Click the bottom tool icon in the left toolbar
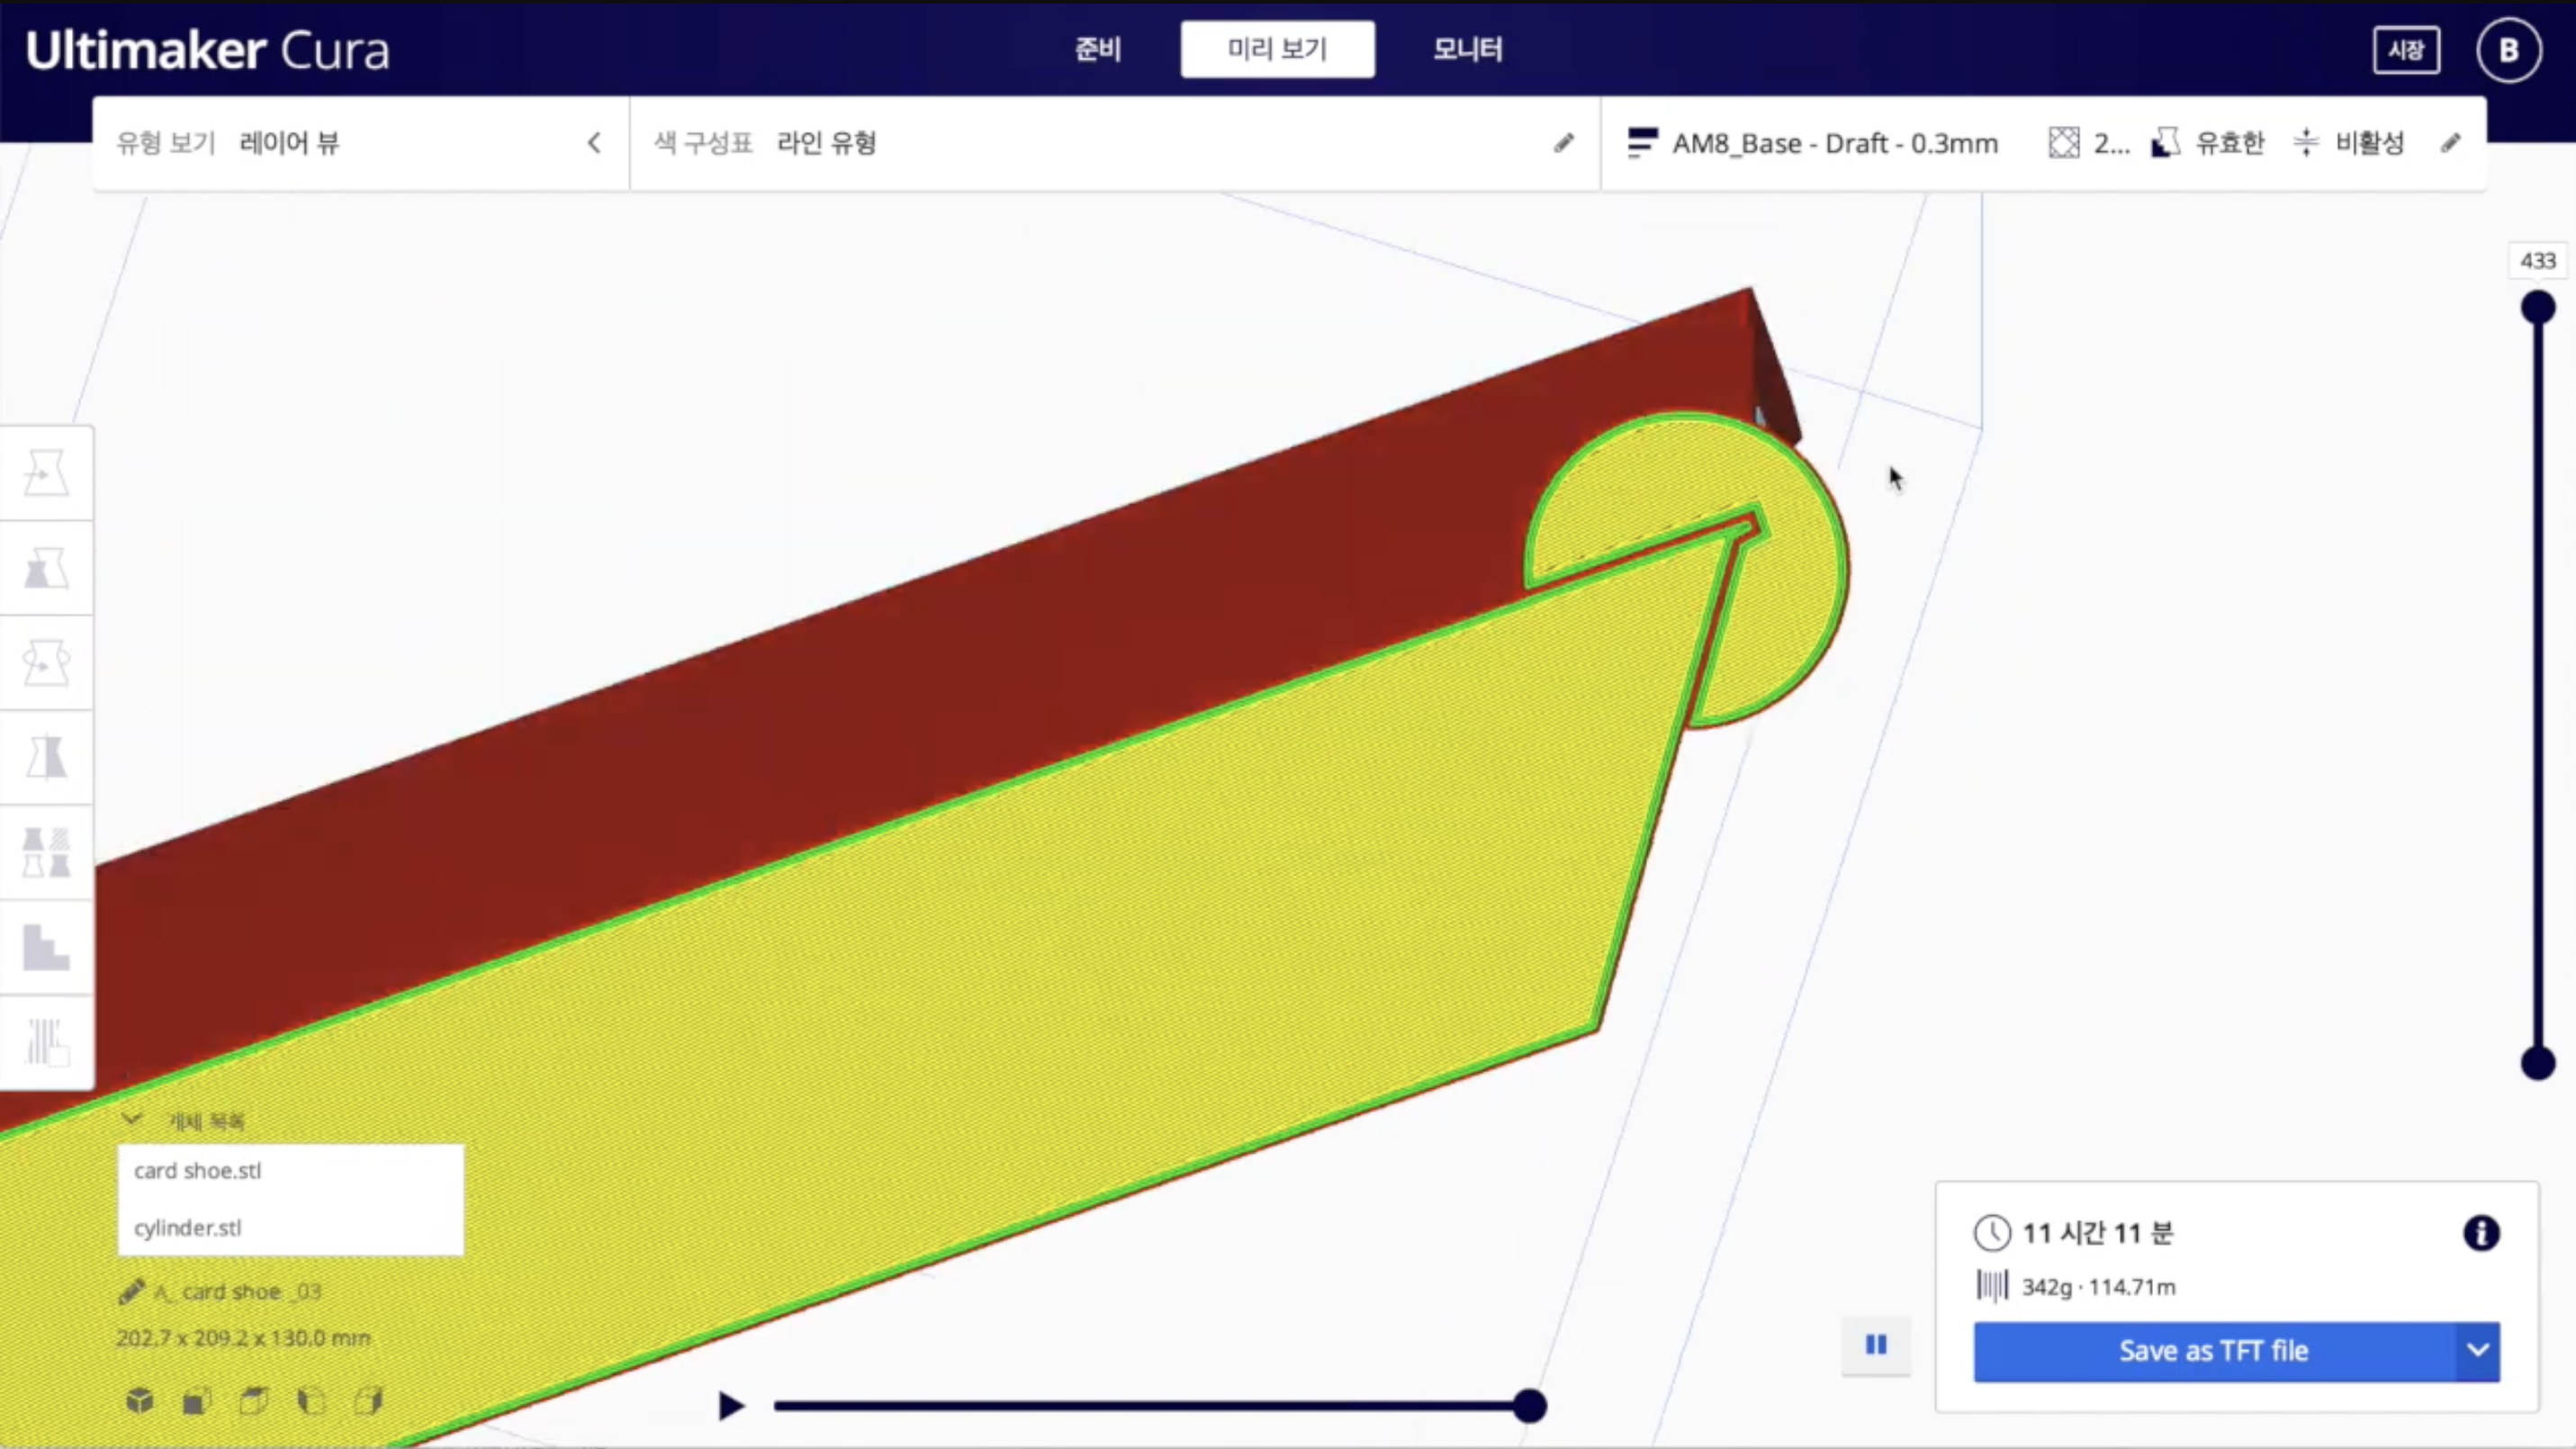 coord(46,1042)
